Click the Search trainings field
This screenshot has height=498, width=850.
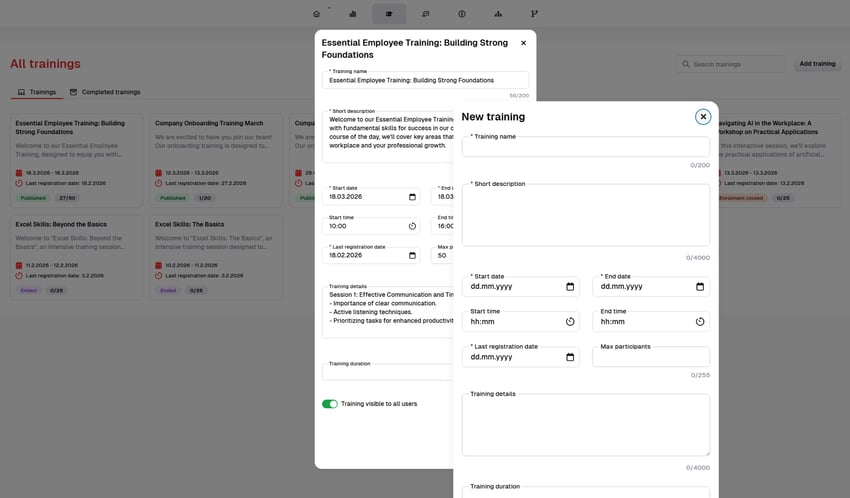735,64
